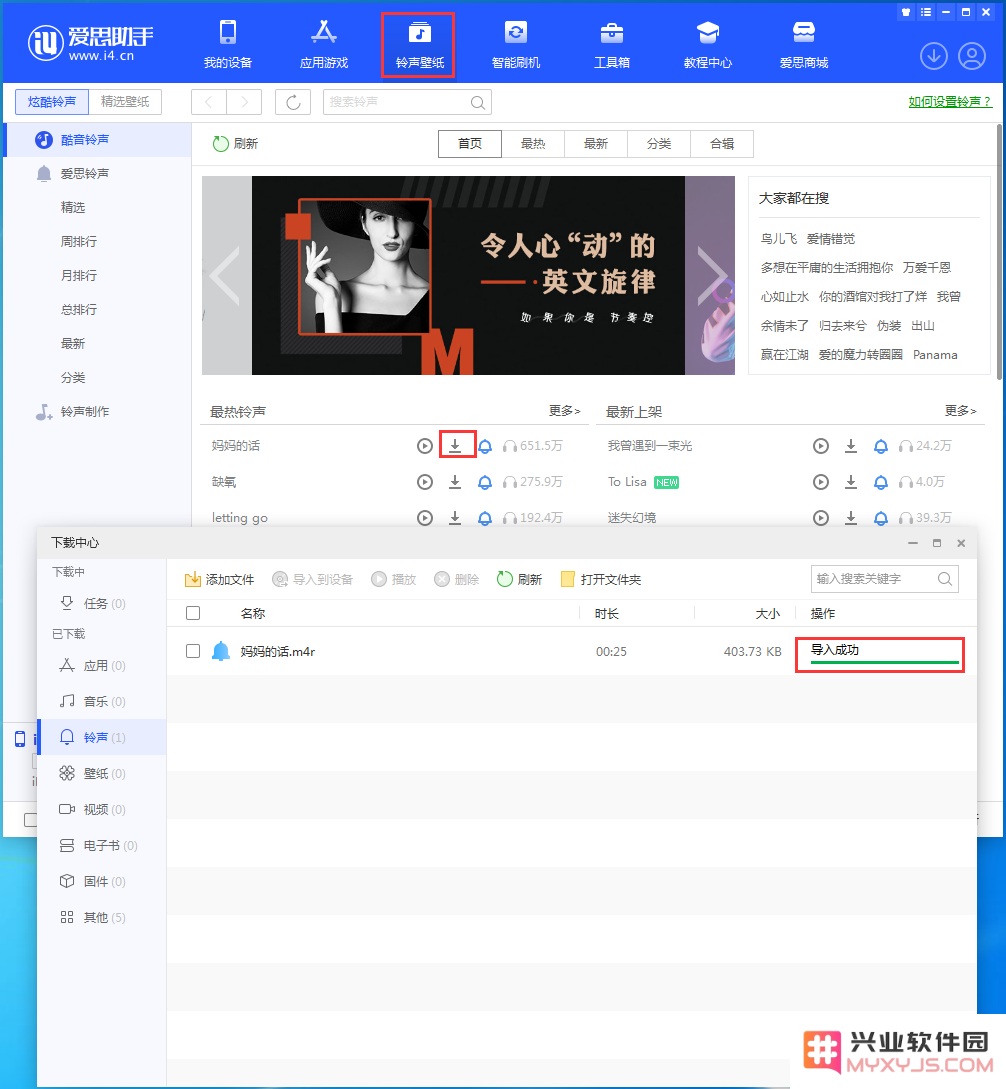1006x1089 pixels.
Task: Click the 删除 toolbar button
Action: [456, 579]
